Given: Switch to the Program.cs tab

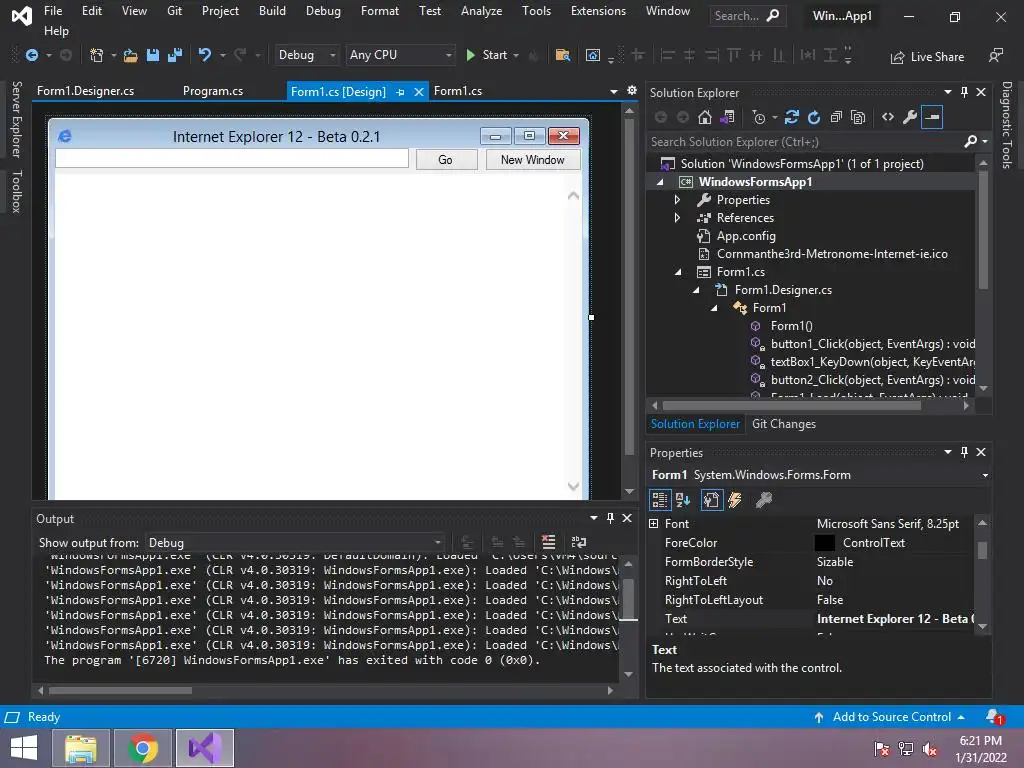Looking at the screenshot, I should tap(213, 91).
